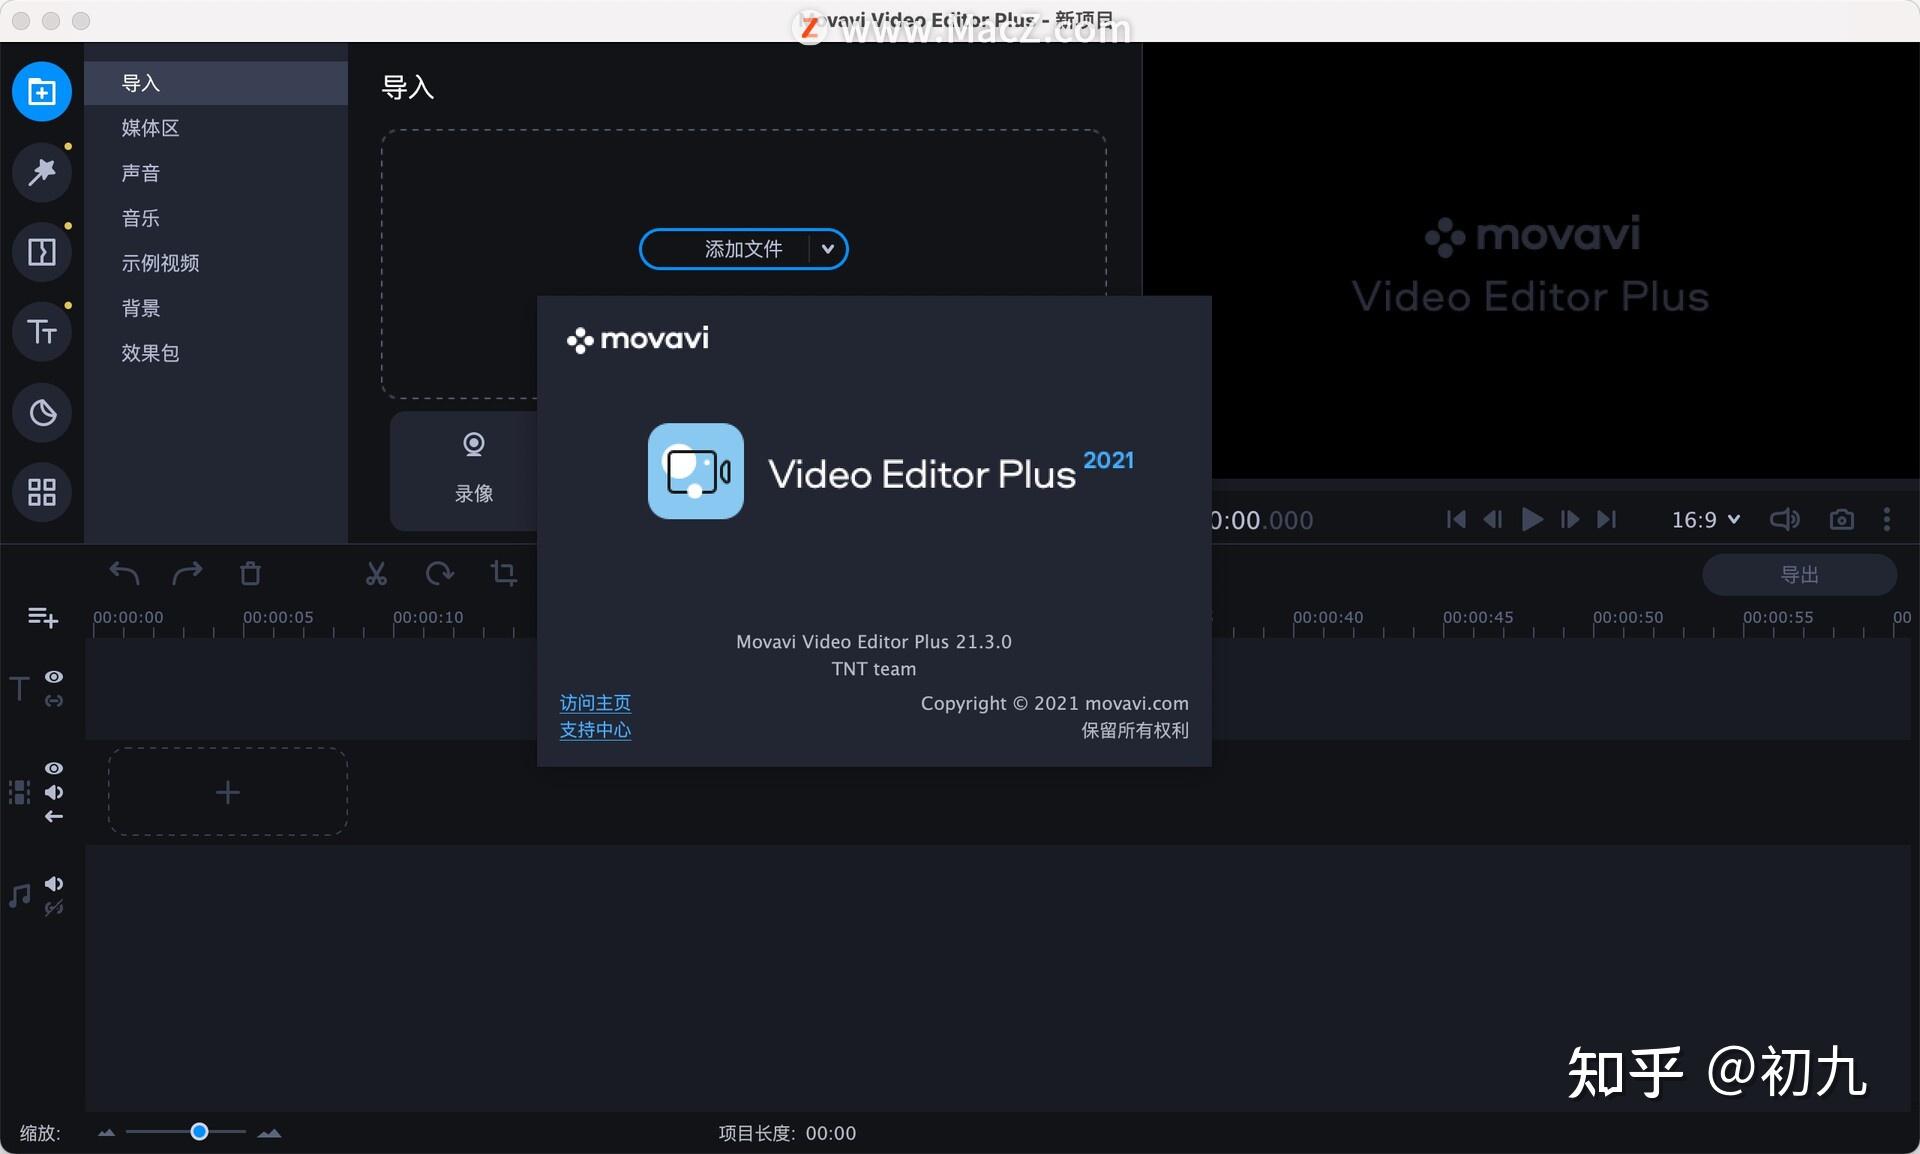This screenshot has width=1920, height=1154.
Task: Toggle title track visibility eye
Action: (x=54, y=677)
